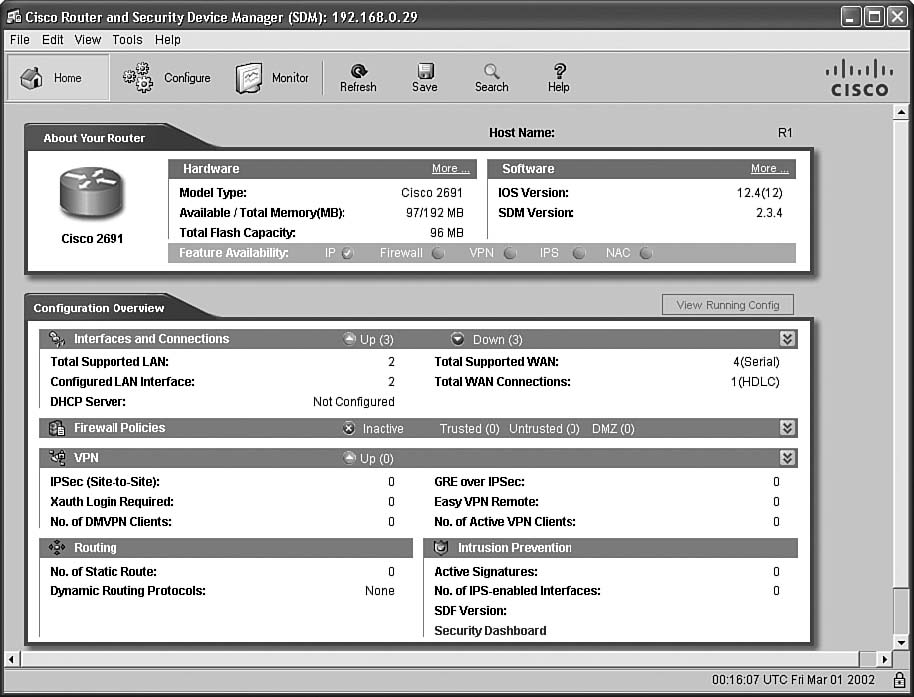Open Hardware More link
Viewport: 914px width, 697px height.
pos(451,168)
